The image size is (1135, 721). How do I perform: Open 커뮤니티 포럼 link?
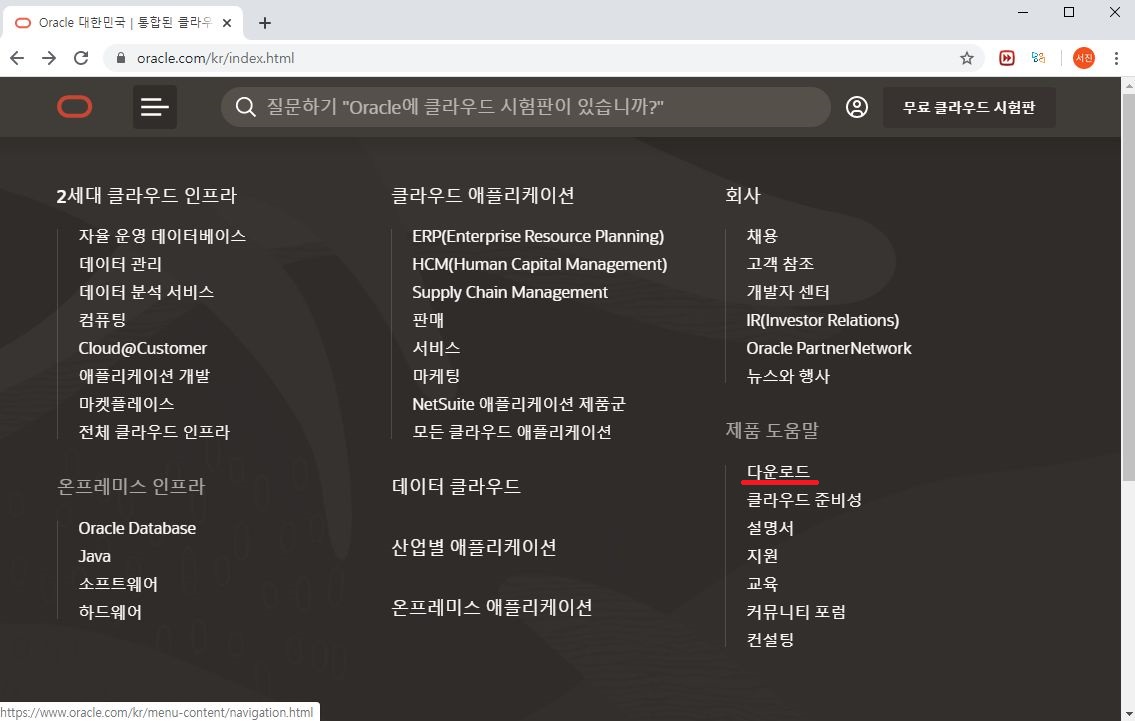(796, 612)
